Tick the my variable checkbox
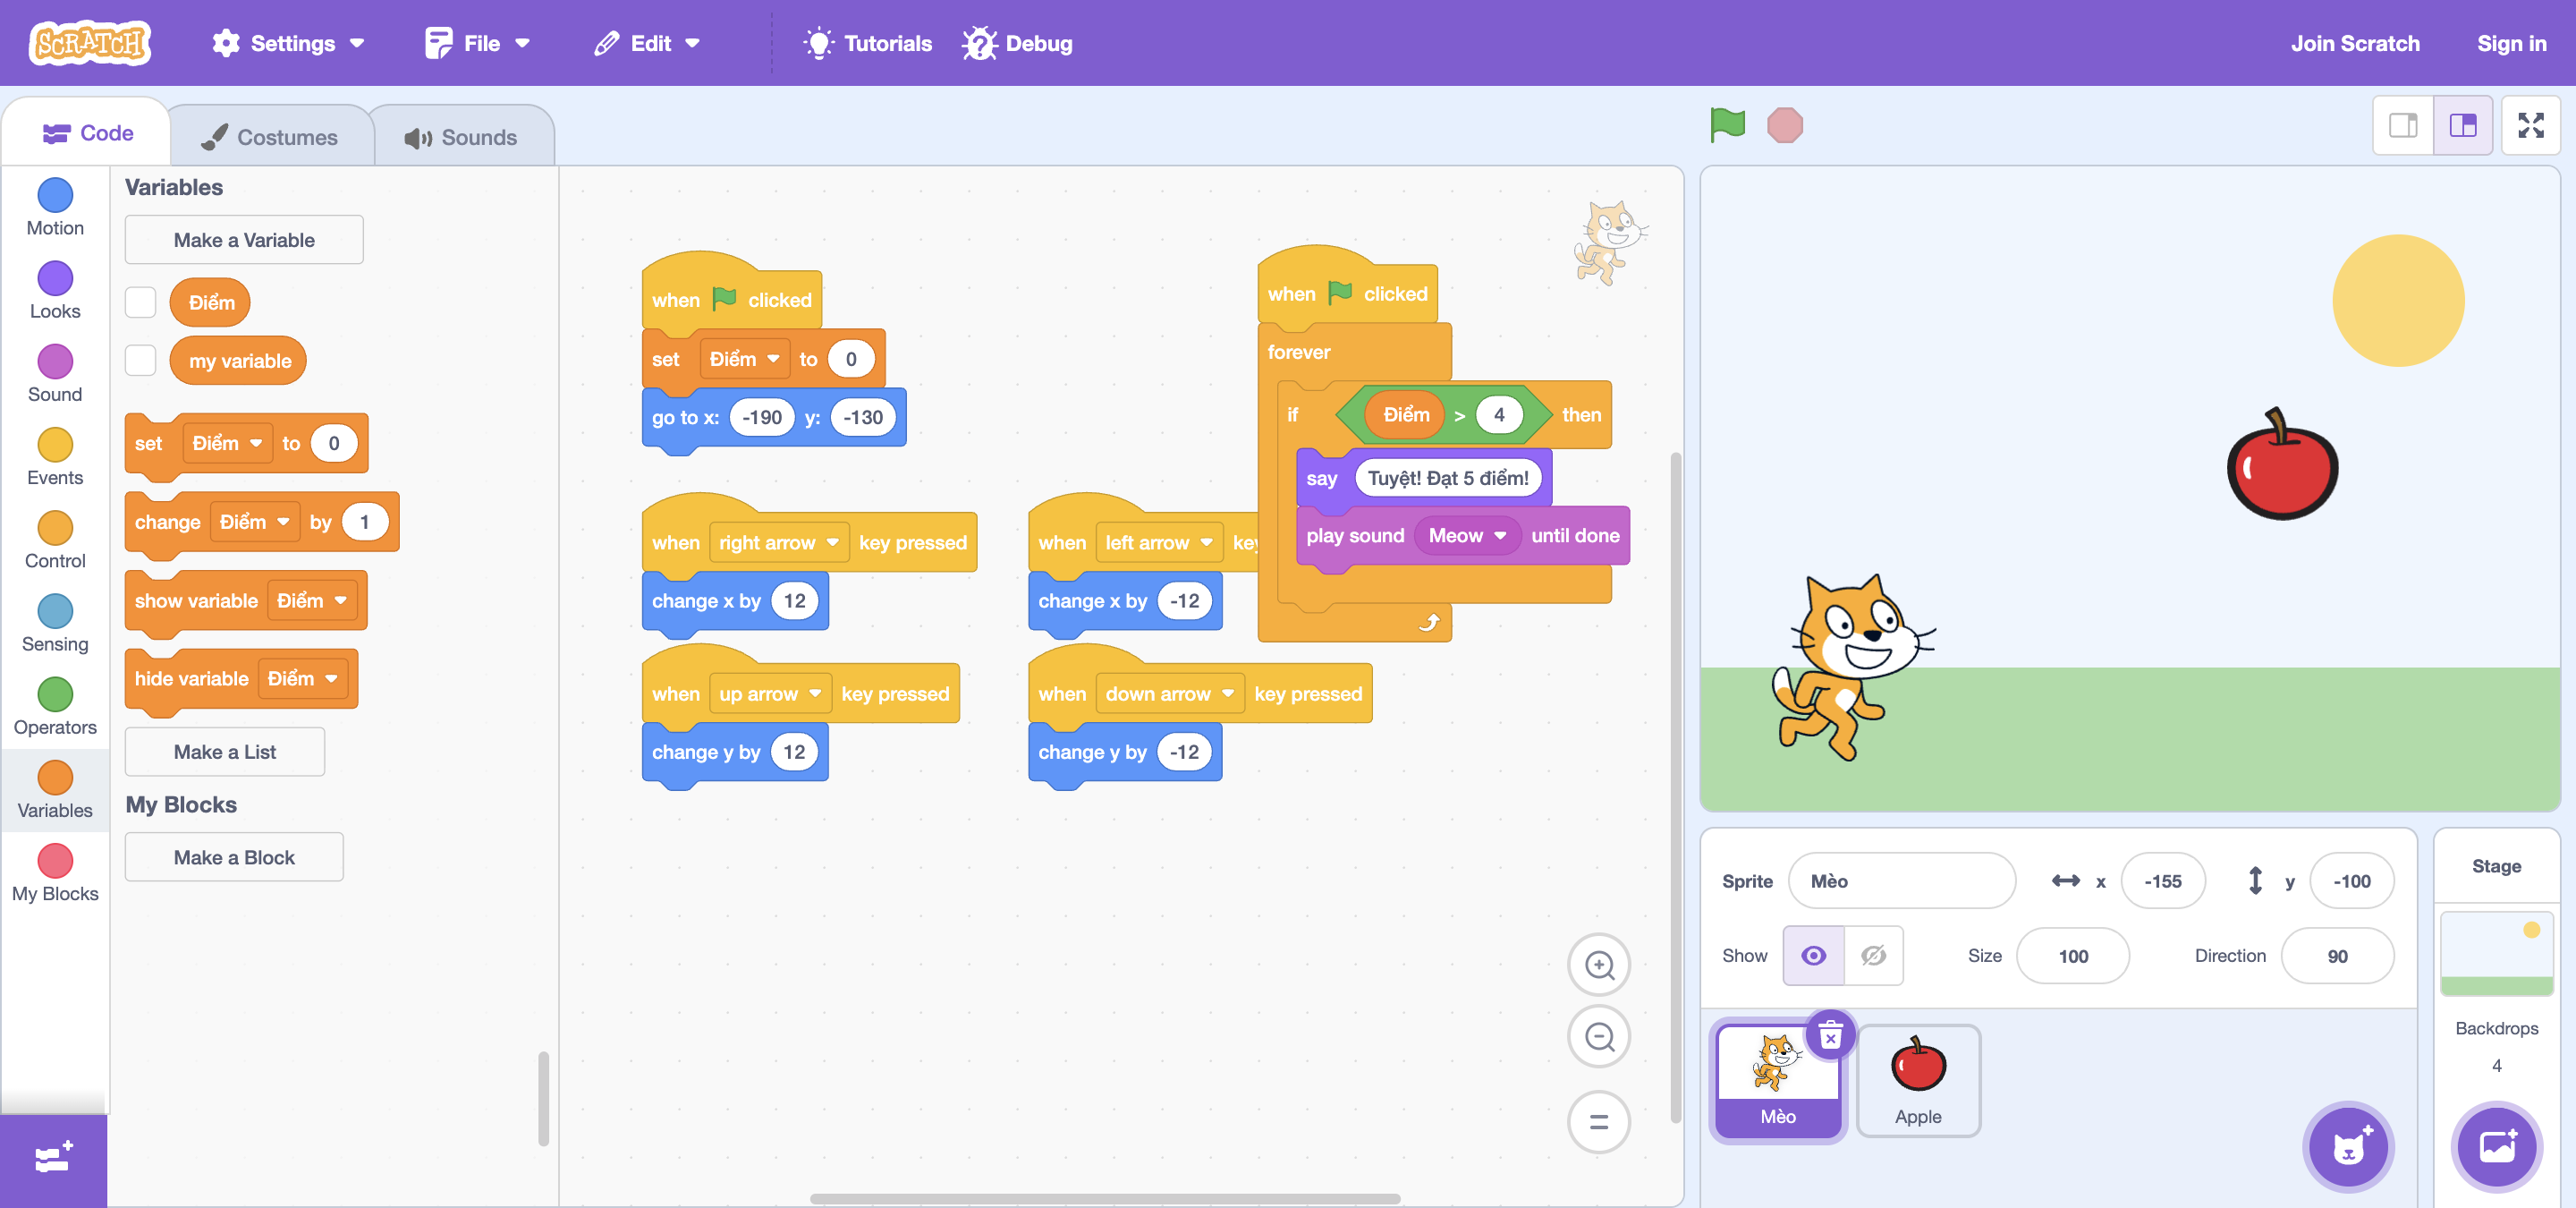Viewport: 2576px width, 1208px height. pyautogui.click(x=141, y=361)
